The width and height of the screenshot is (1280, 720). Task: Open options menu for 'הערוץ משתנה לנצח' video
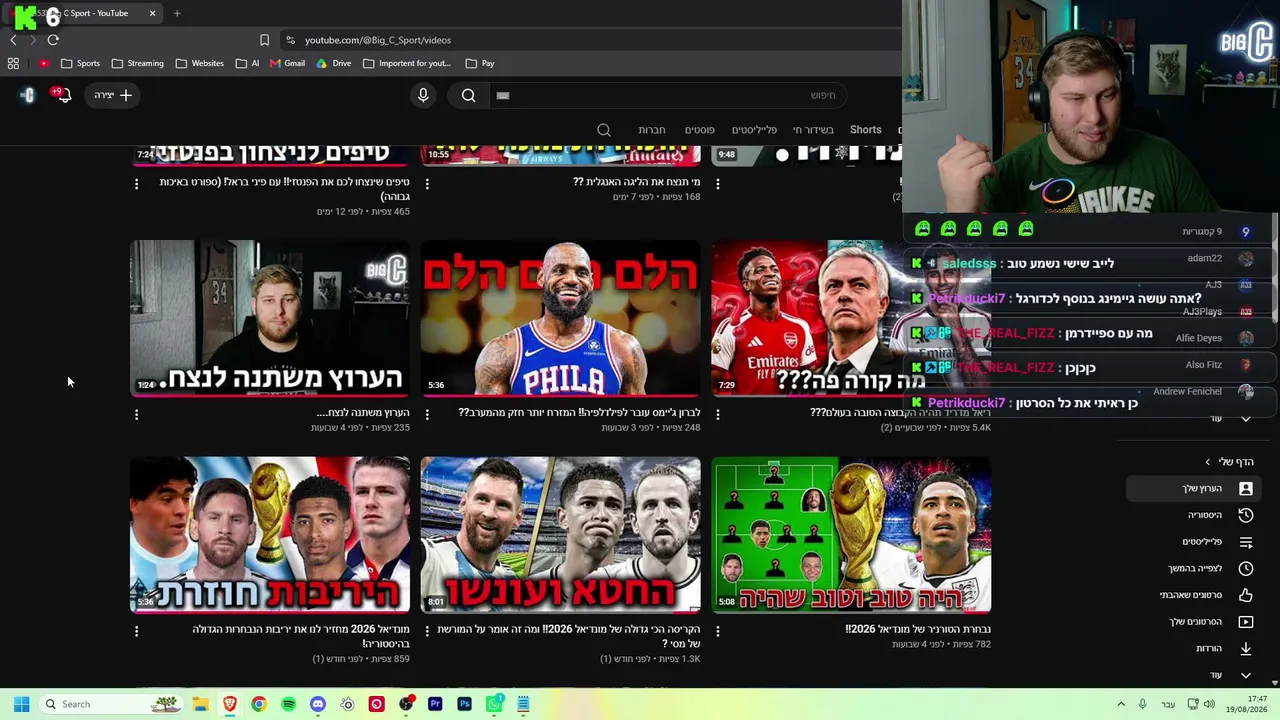[x=137, y=414]
